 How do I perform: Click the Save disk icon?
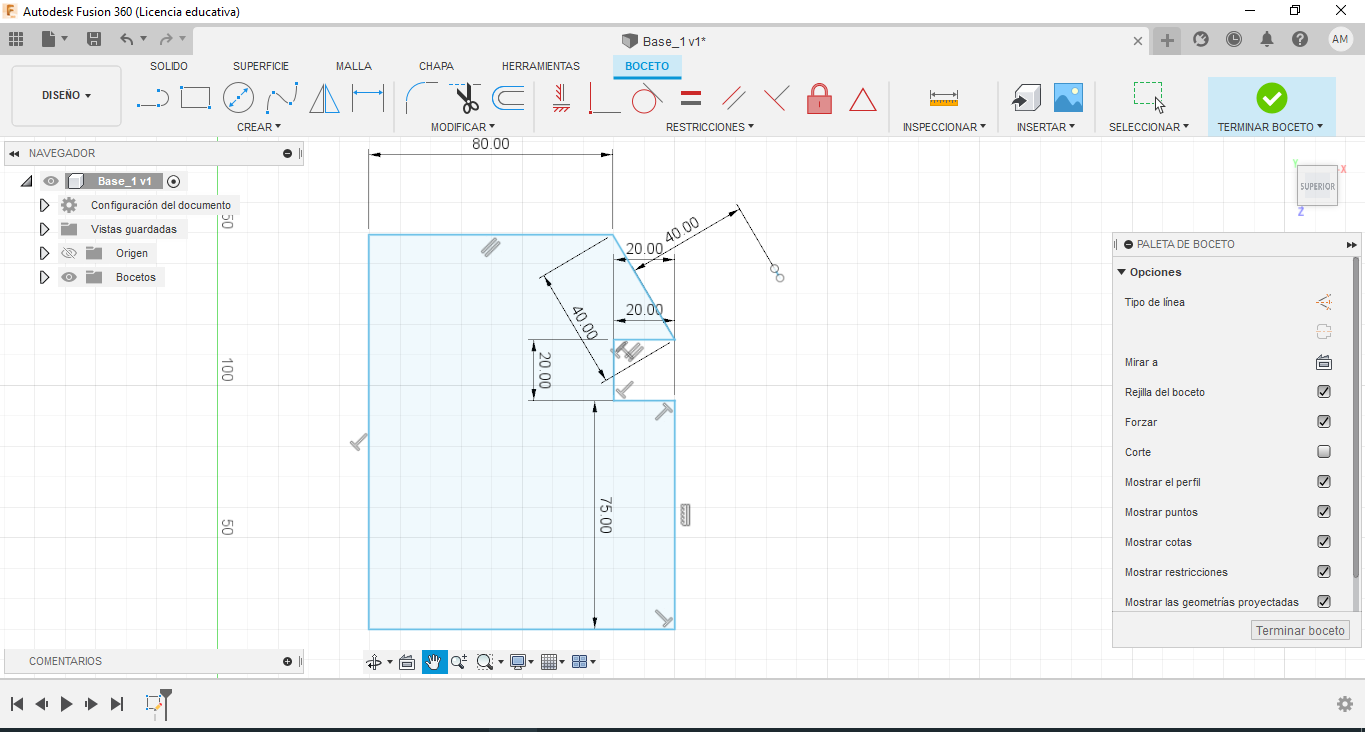coord(94,39)
